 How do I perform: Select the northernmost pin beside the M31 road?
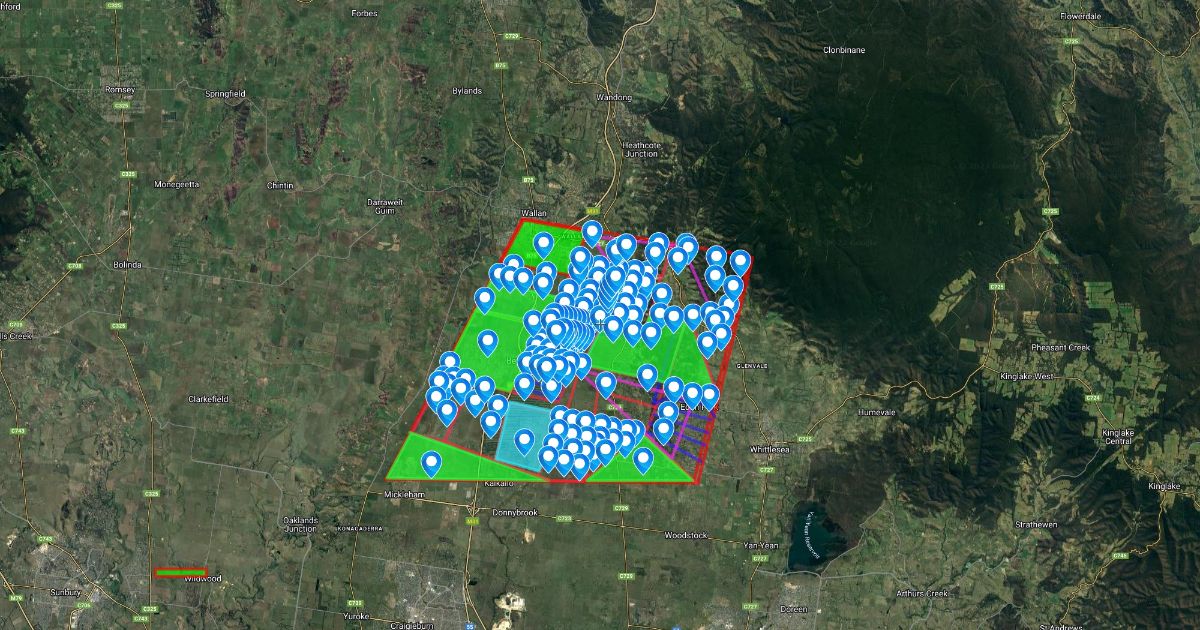click(x=592, y=232)
